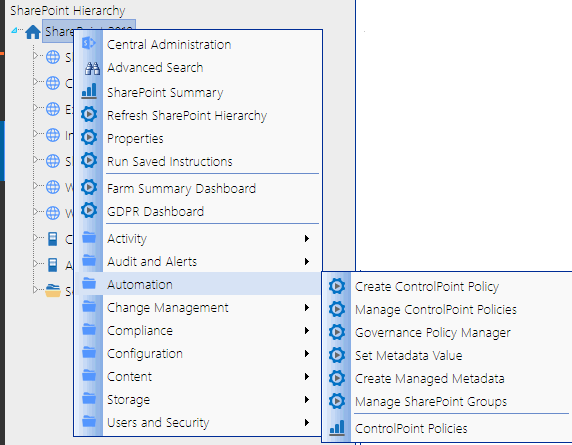Click the gear icon next to GDPR Dashboard
Screen dimensions: 572x445
coord(89,210)
